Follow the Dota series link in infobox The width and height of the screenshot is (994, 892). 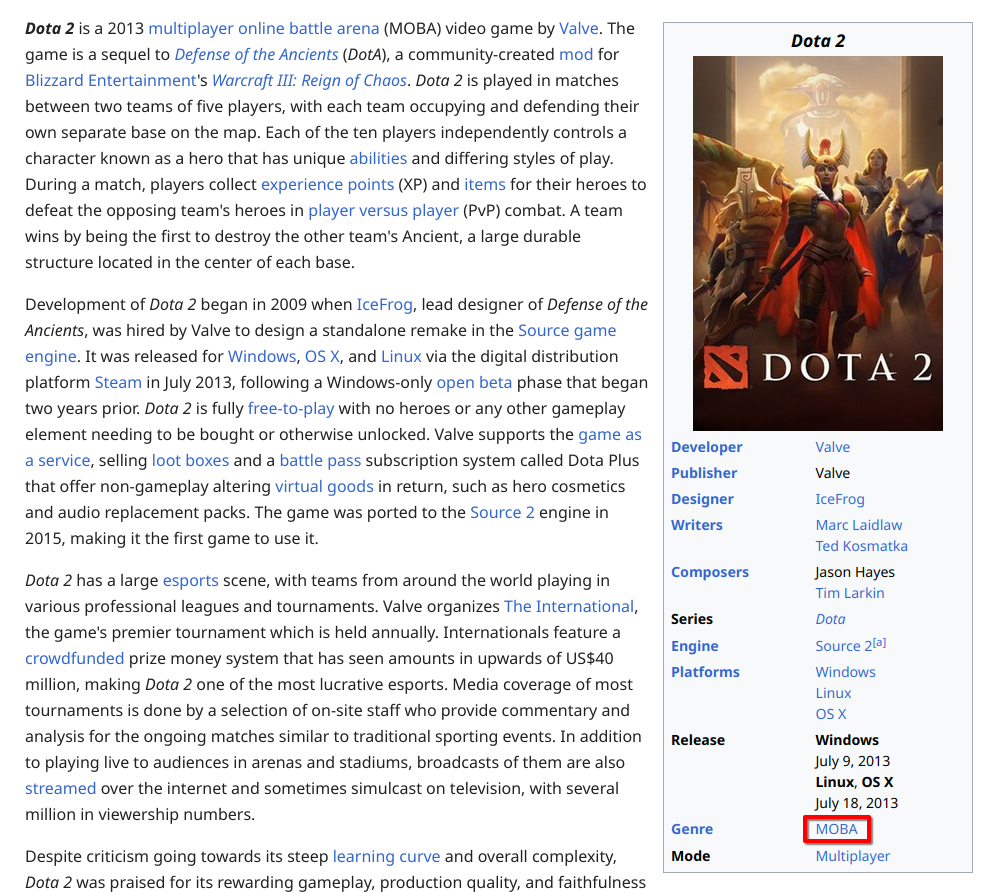point(830,619)
